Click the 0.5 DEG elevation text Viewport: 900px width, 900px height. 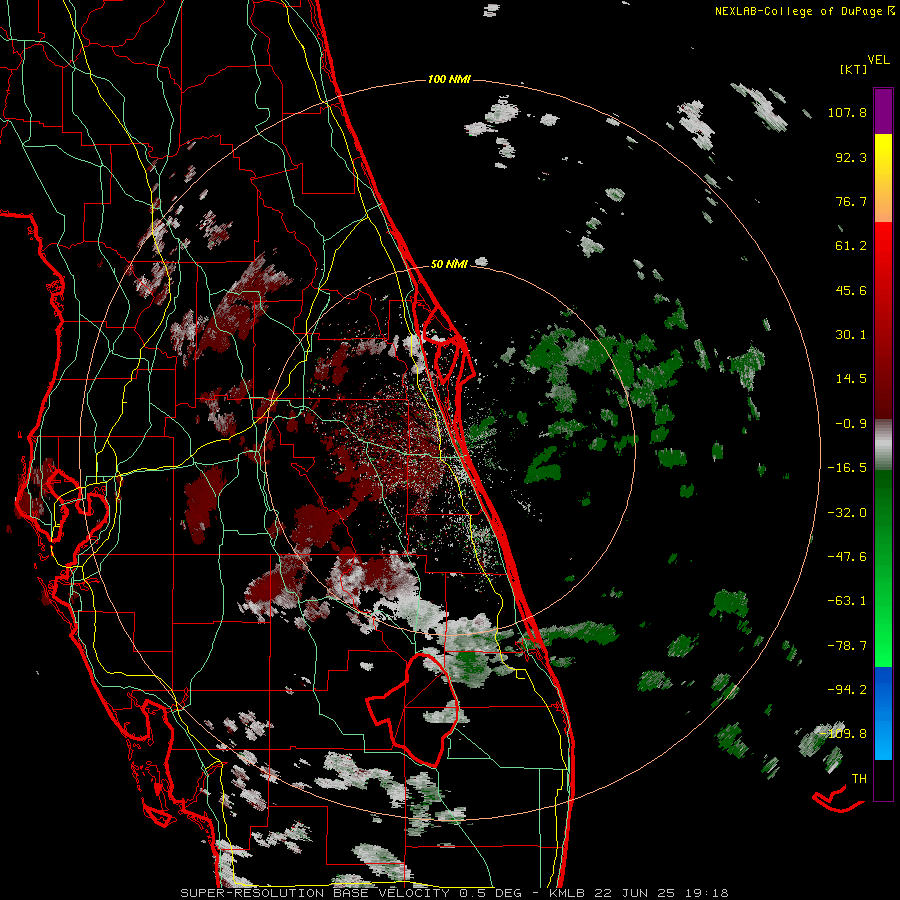[490, 893]
